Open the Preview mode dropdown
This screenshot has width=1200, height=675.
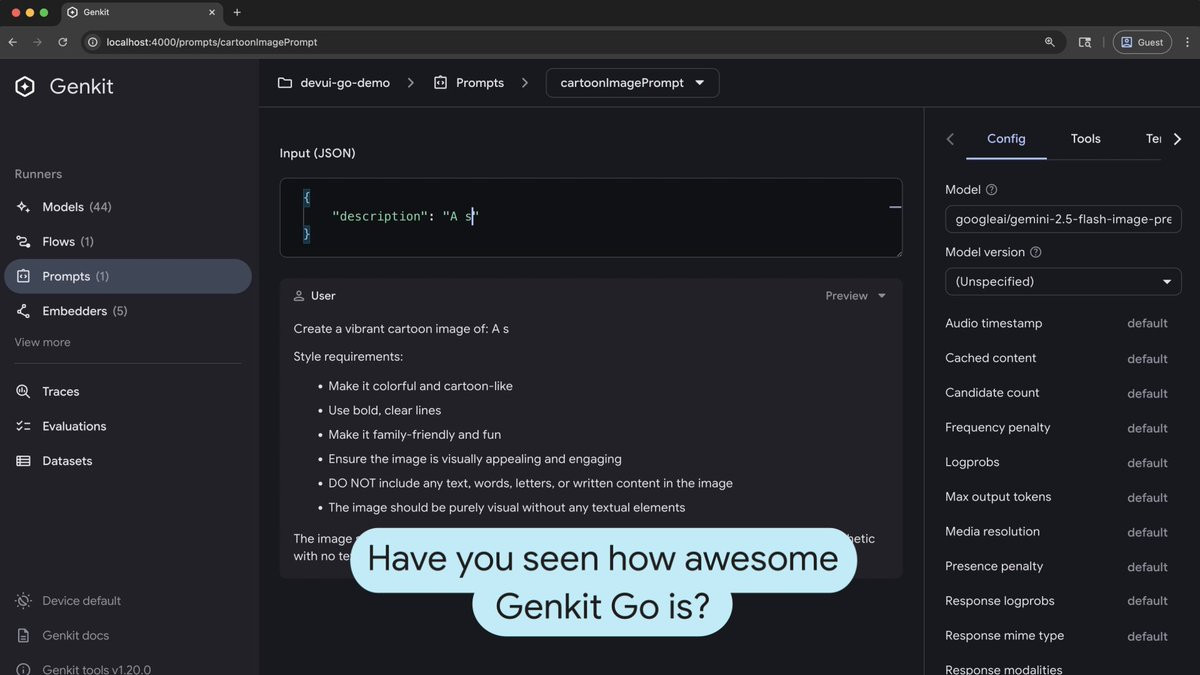(x=855, y=296)
